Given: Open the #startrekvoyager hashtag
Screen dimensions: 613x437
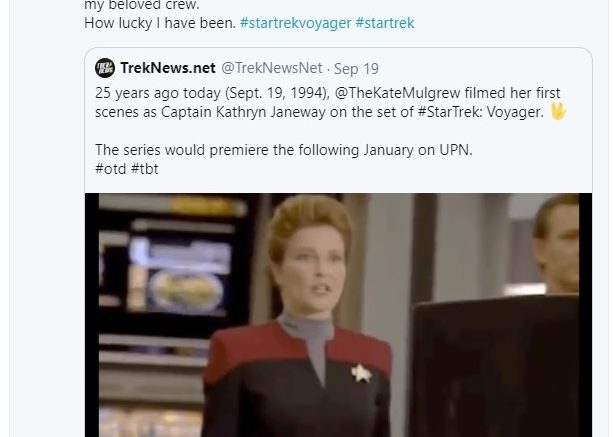Looking at the screenshot, I should (296, 23).
